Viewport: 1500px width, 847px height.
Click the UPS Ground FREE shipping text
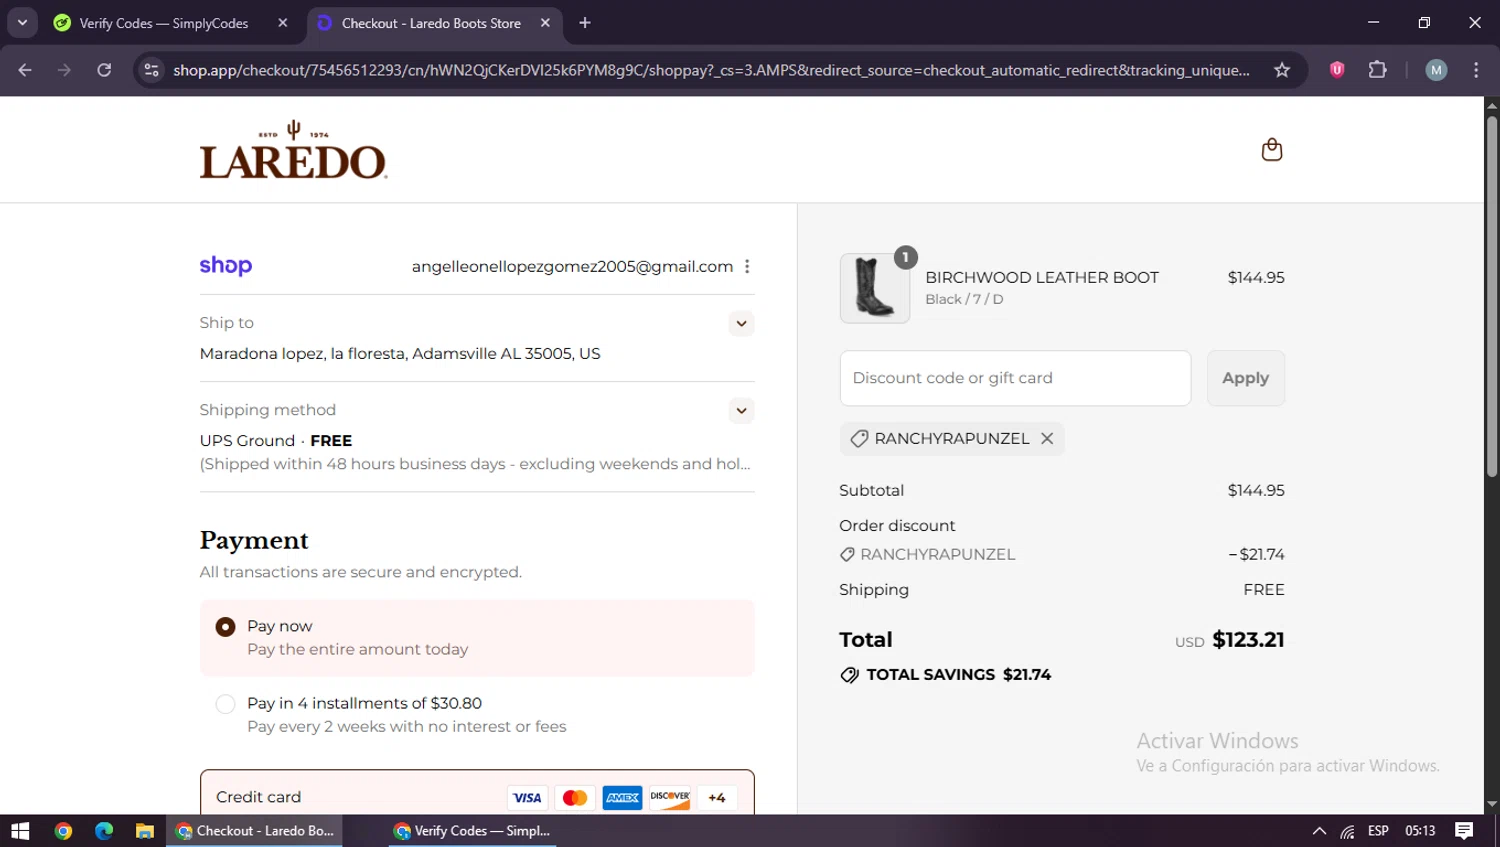[276, 441]
